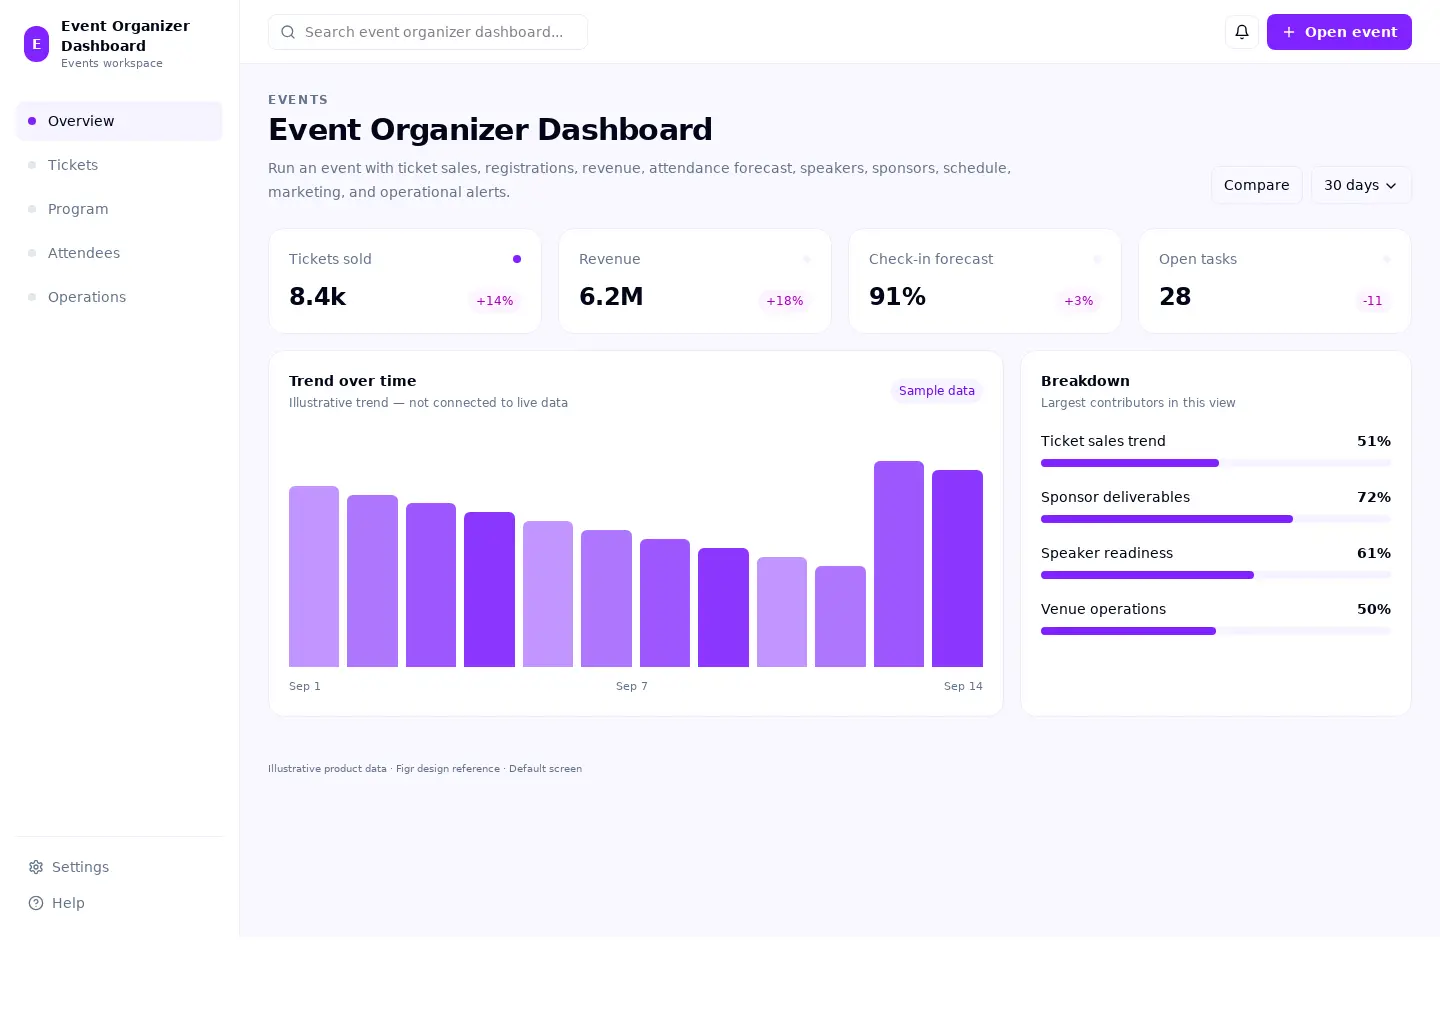The image size is (1440, 1024).
Task: Click the Ticket sales trend progress bar
Action: (1216, 463)
